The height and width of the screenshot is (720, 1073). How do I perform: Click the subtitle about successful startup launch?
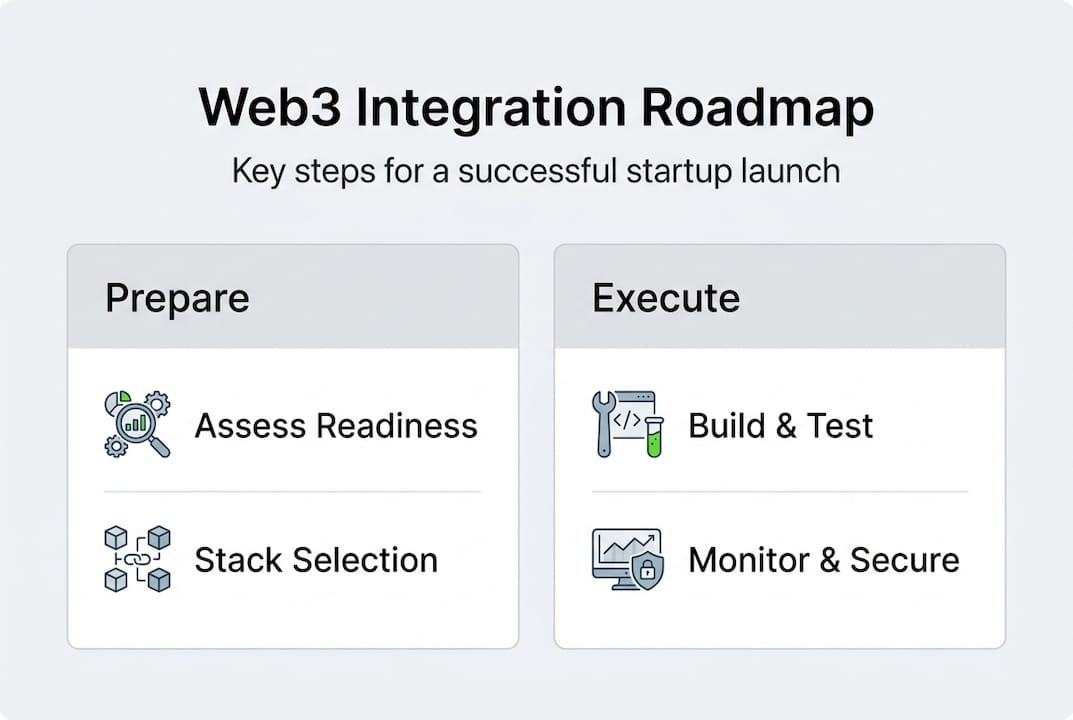coord(536,171)
